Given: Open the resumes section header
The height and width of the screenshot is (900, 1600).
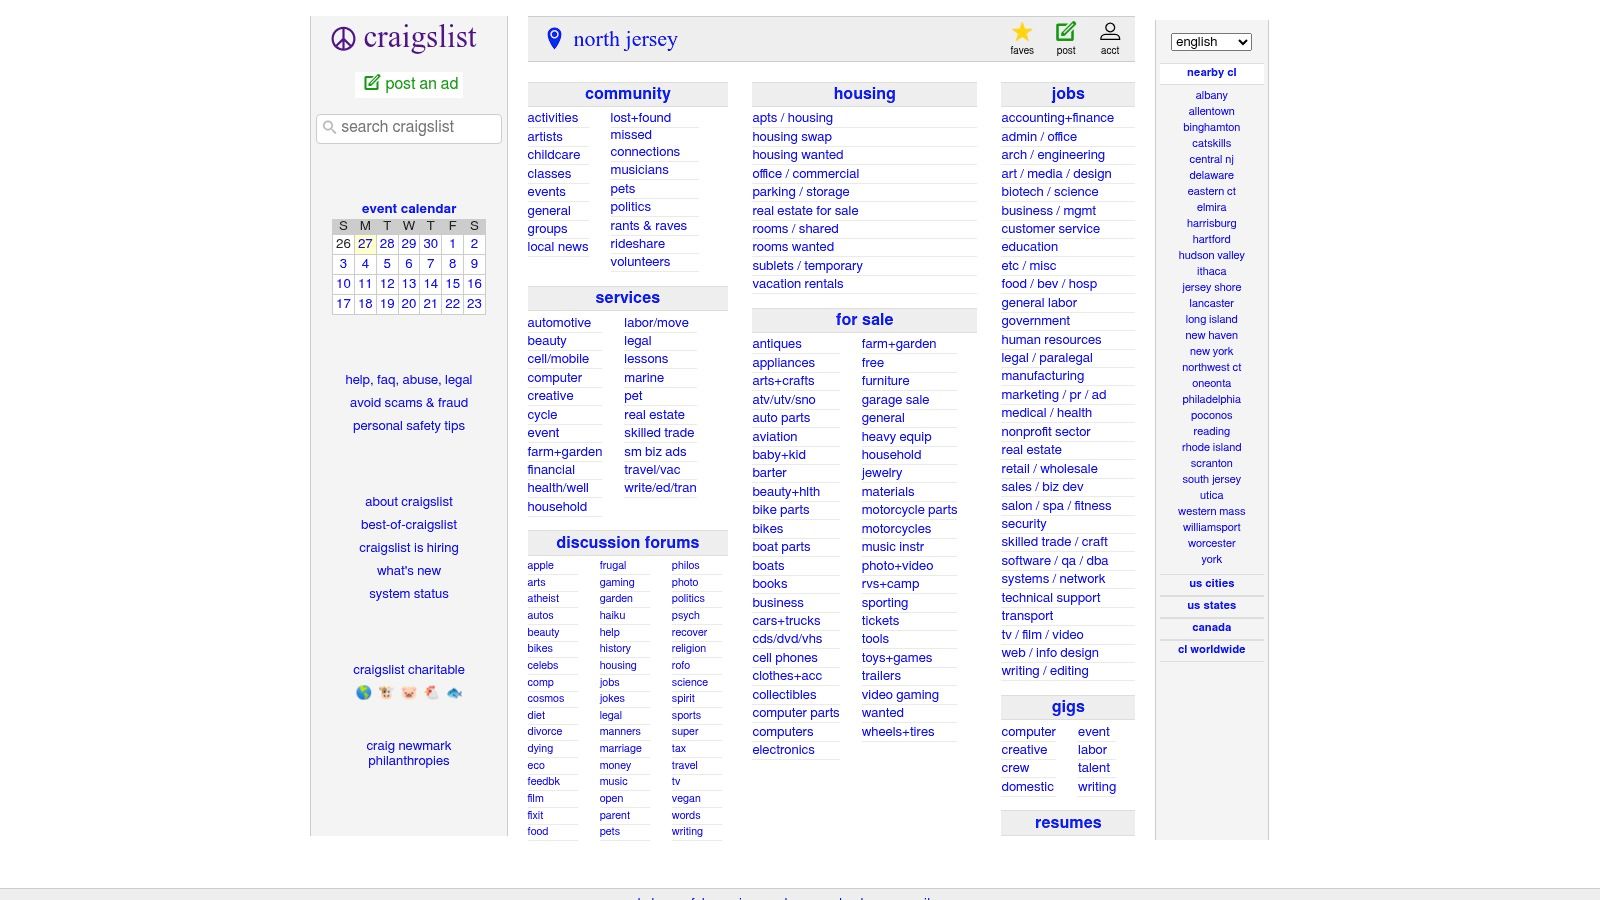Looking at the screenshot, I should pyautogui.click(x=1067, y=823).
